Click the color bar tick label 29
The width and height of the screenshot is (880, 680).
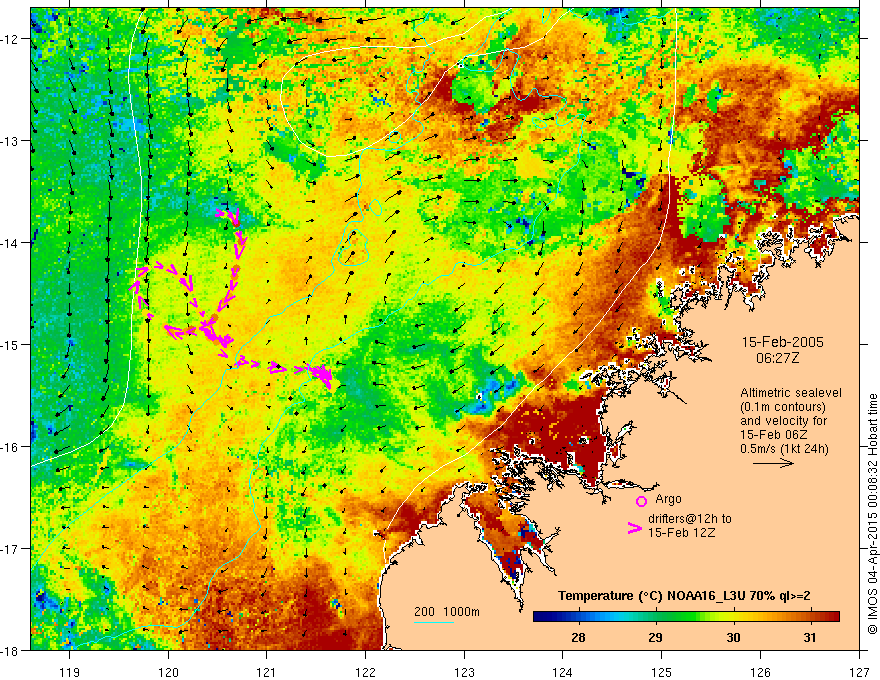[x=655, y=638]
